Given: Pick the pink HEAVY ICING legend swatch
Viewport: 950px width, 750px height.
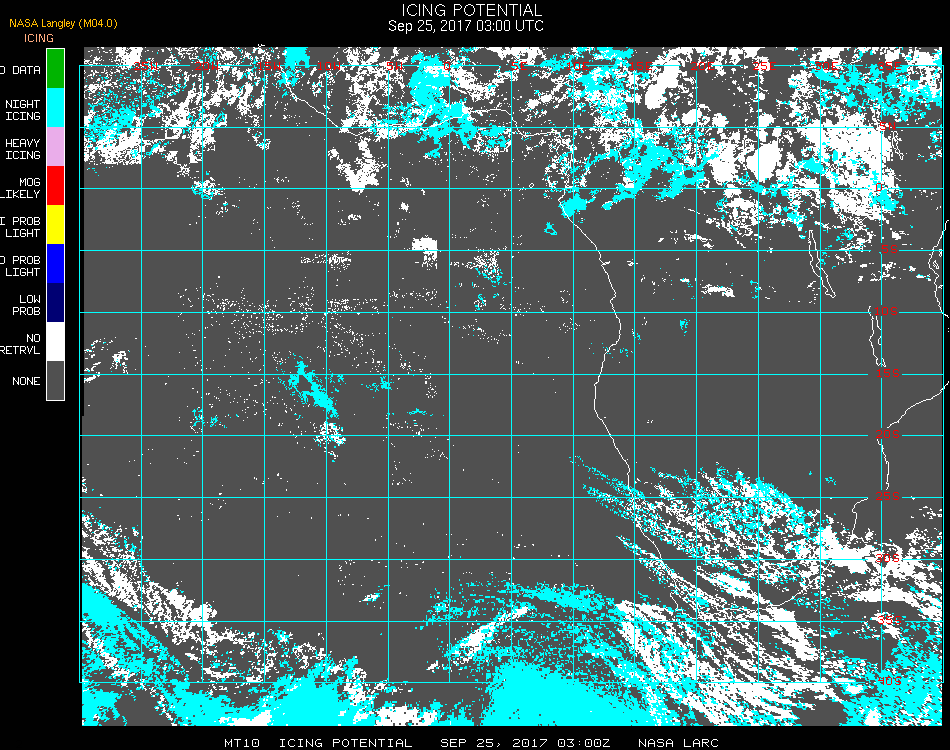Looking at the screenshot, I should tap(55, 147).
